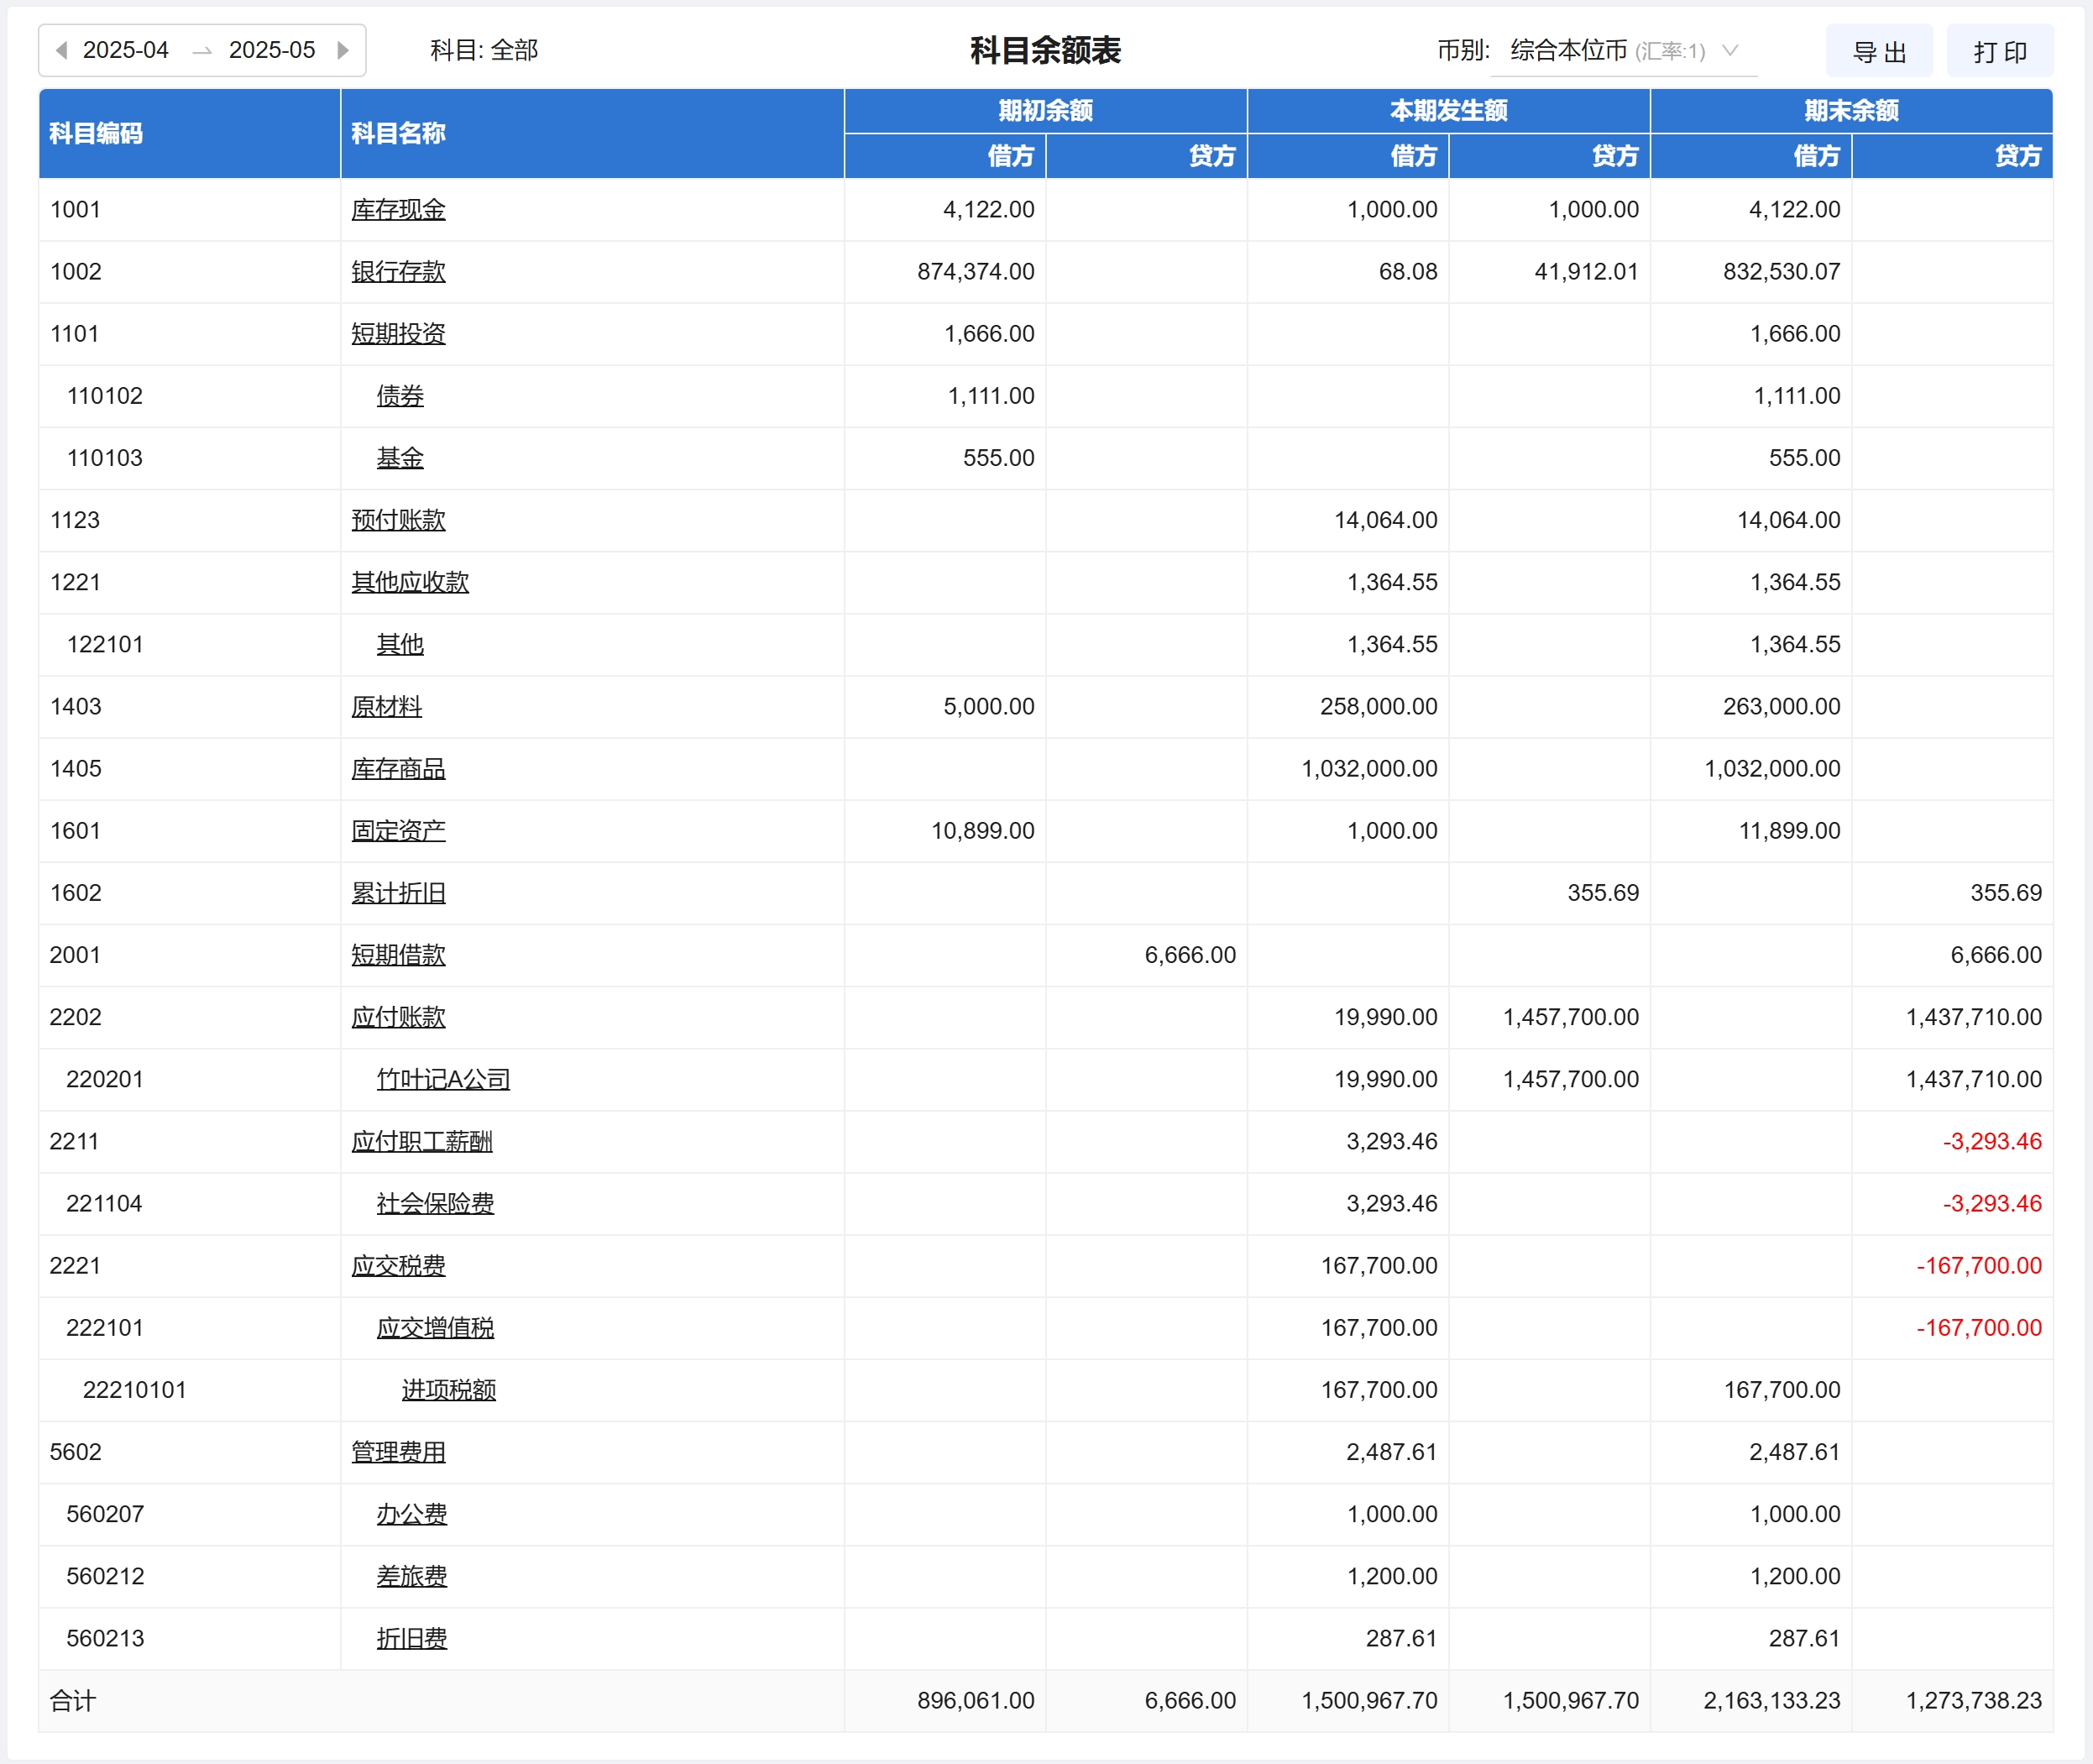The height and width of the screenshot is (1764, 2093).
Task: Open the 应付职工薪酬 account link
Action: tap(421, 1142)
